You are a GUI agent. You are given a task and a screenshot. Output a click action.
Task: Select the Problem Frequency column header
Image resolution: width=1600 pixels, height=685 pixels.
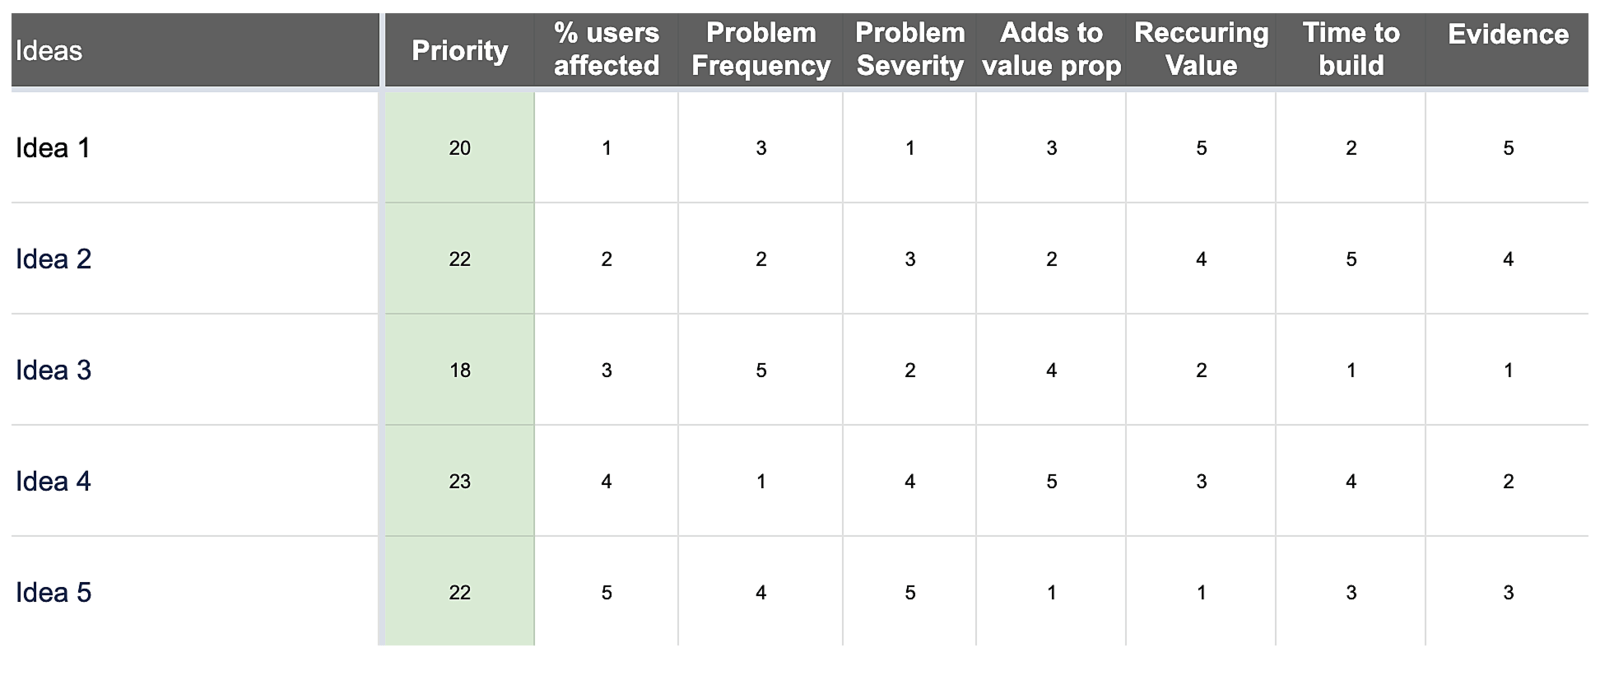click(x=760, y=50)
